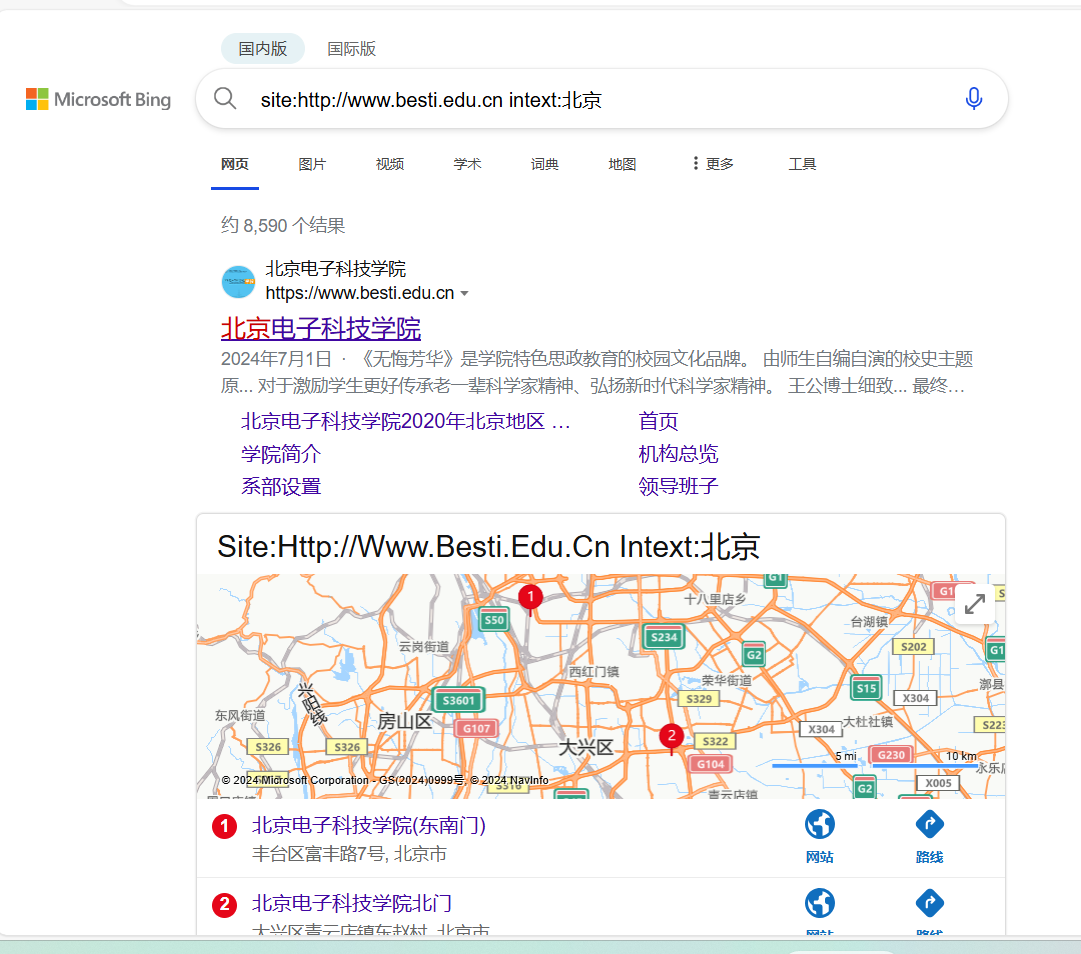The height and width of the screenshot is (954, 1081).
Task: Click the https://www.besti.edu.cn URL text
Action: click(359, 293)
